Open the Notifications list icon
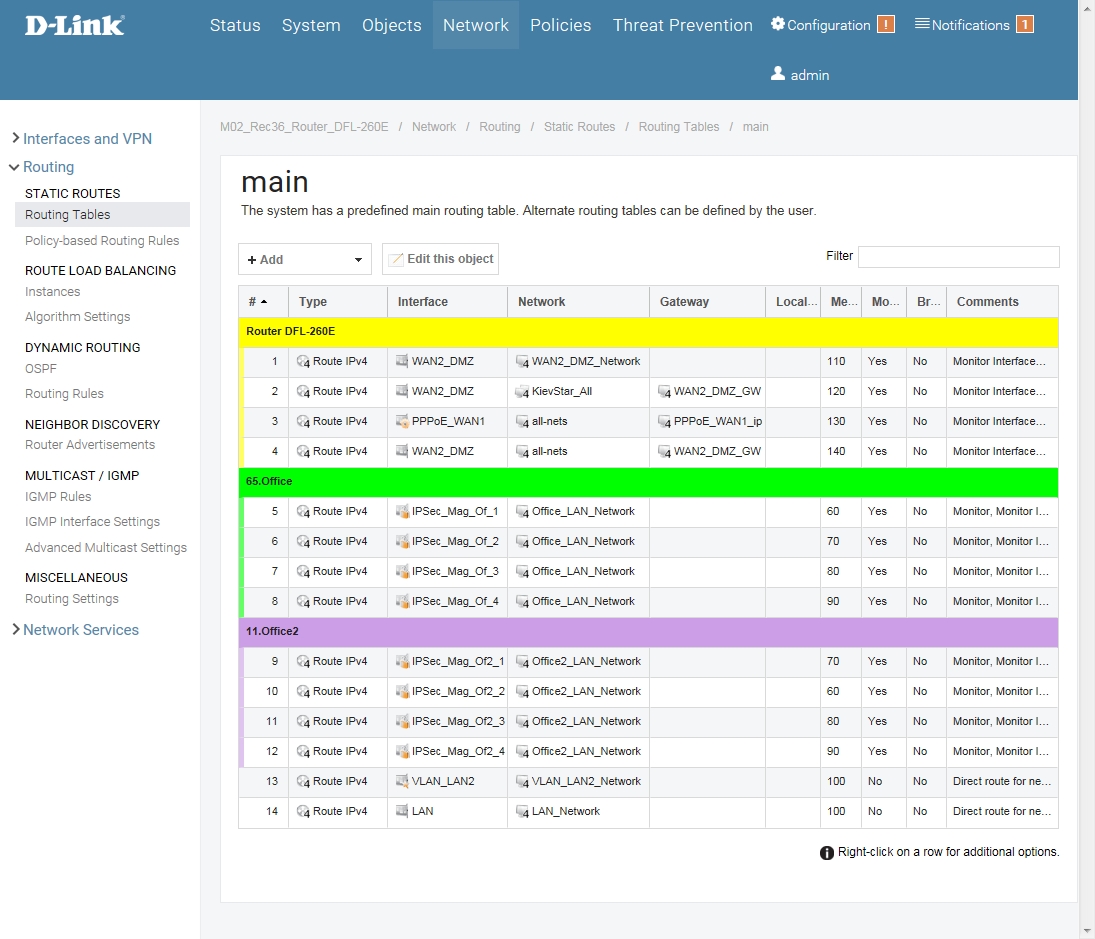This screenshot has width=1095, height=939. [922, 24]
